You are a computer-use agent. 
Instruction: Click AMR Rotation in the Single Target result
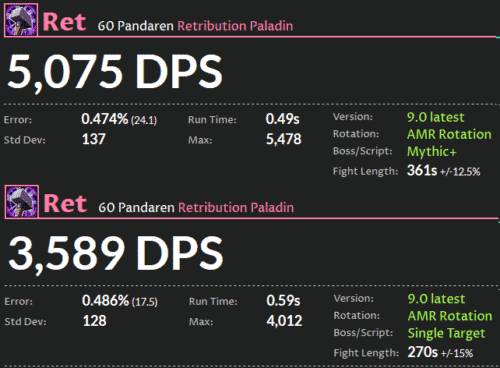450,316
